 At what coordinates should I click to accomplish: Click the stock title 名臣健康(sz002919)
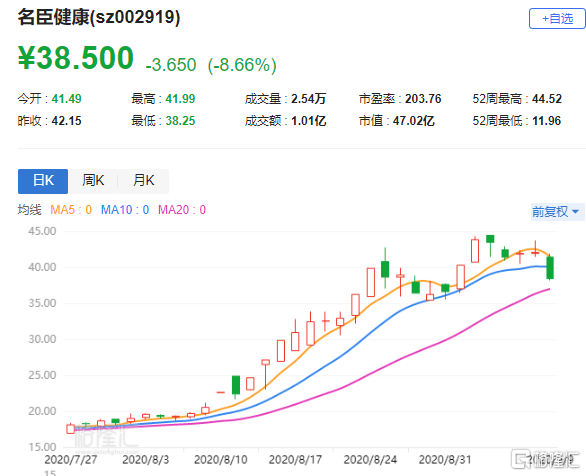pyautogui.click(x=99, y=17)
